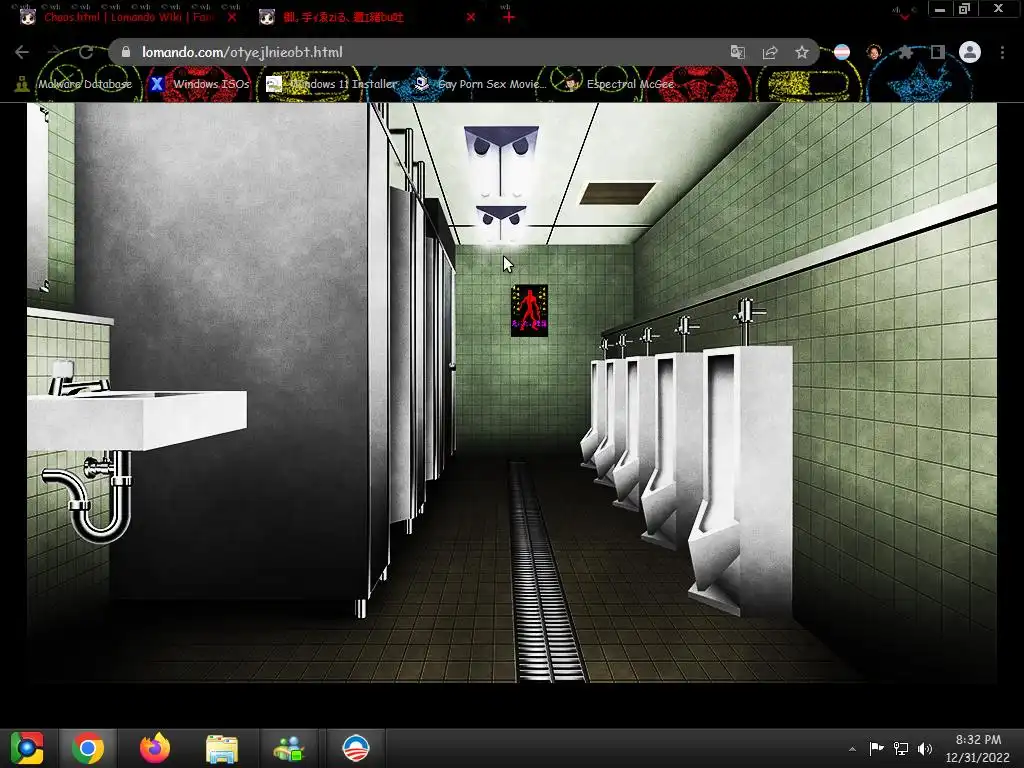Open the volume speaker tray icon

tap(925, 748)
